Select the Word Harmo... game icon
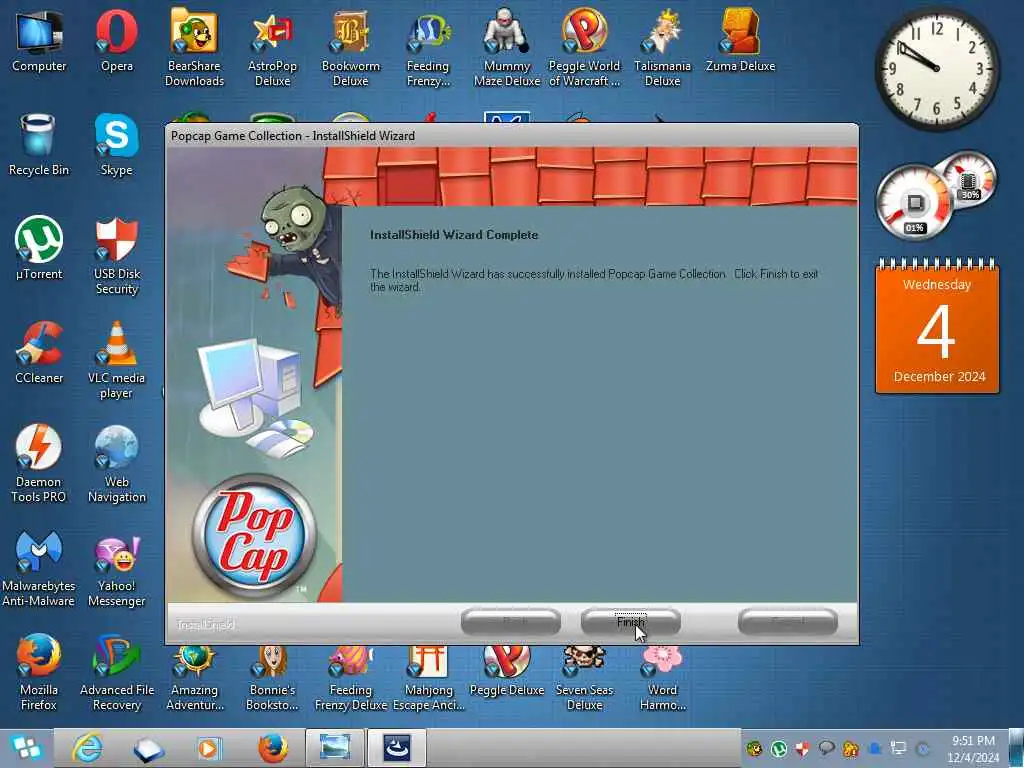 [x=662, y=677]
